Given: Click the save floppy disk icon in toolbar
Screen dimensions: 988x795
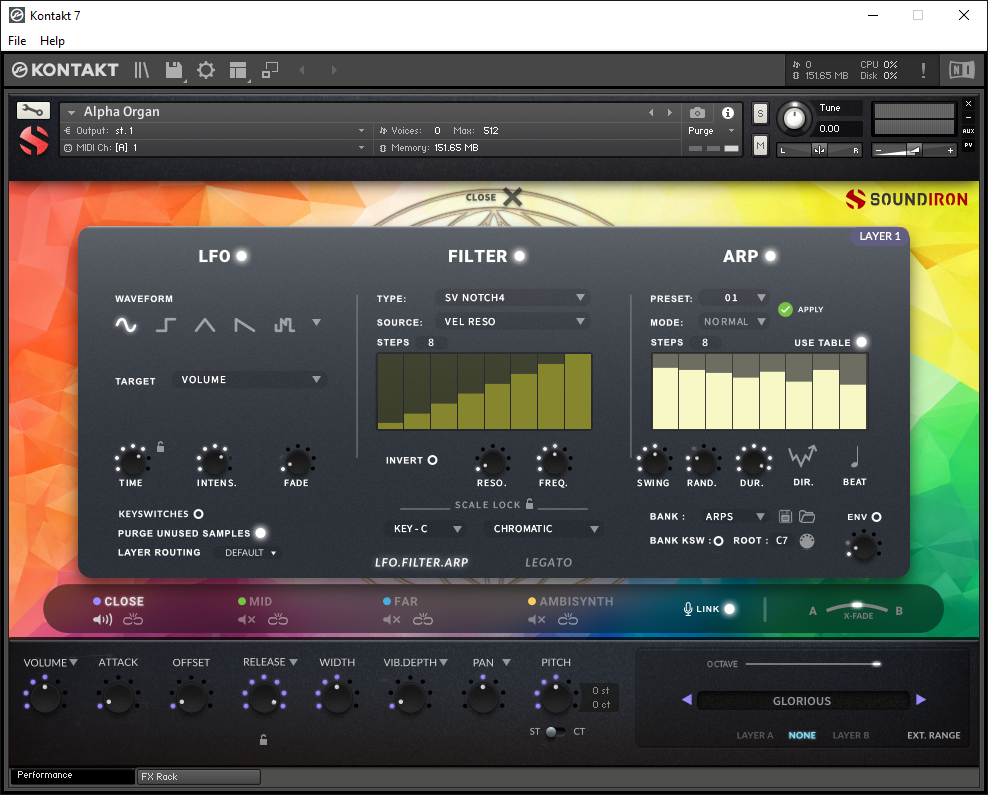Looking at the screenshot, I should pyautogui.click(x=174, y=70).
